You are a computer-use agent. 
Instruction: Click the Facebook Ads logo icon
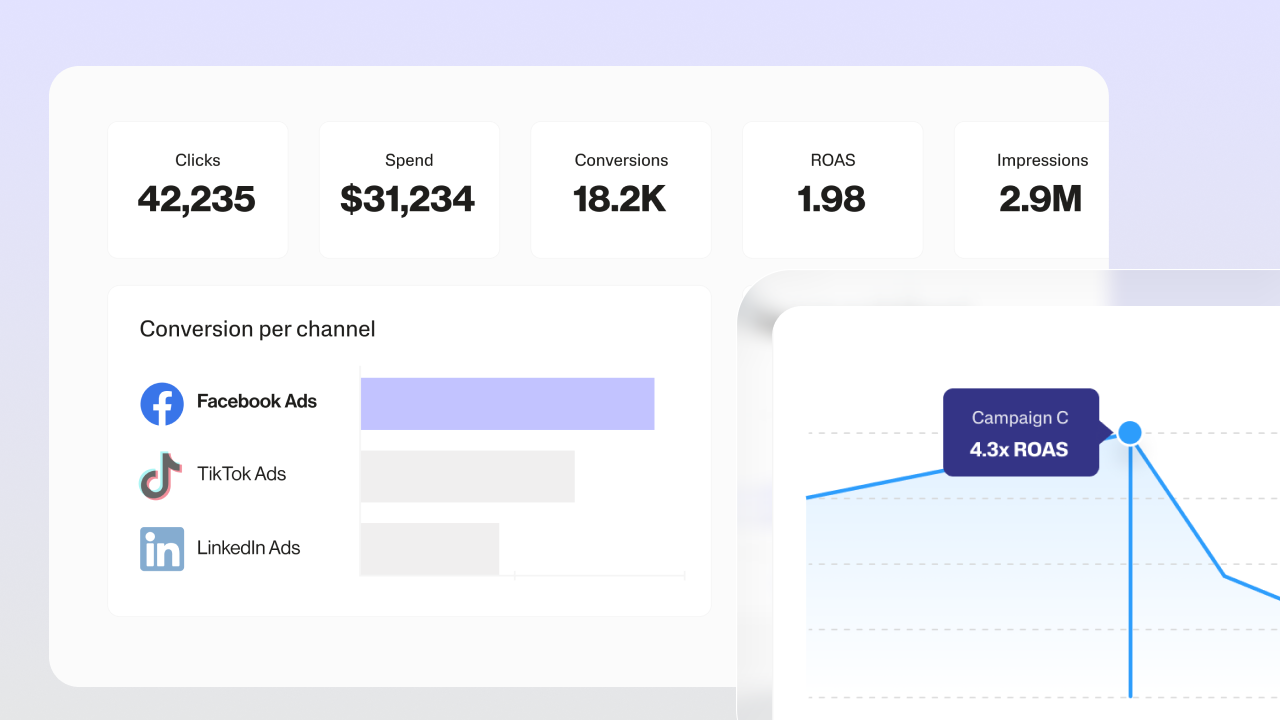pyautogui.click(x=162, y=404)
